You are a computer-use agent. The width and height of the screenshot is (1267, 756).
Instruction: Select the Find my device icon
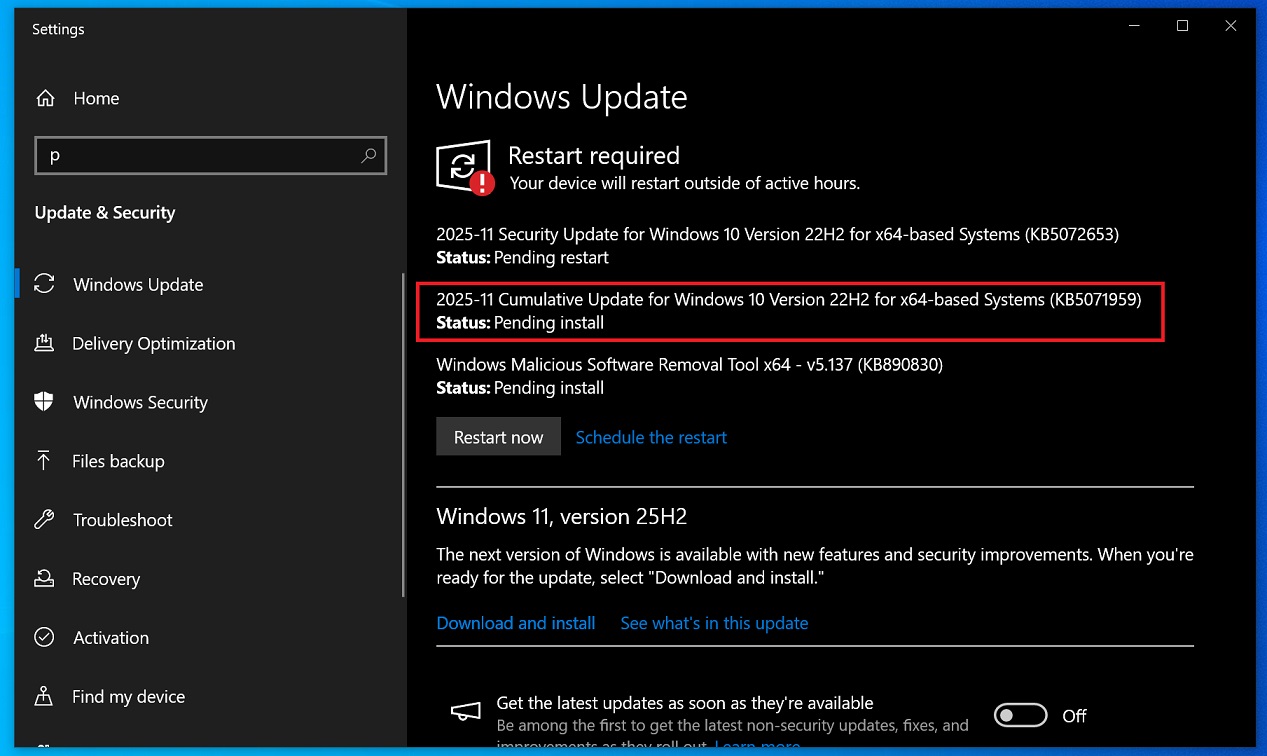tap(44, 696)
